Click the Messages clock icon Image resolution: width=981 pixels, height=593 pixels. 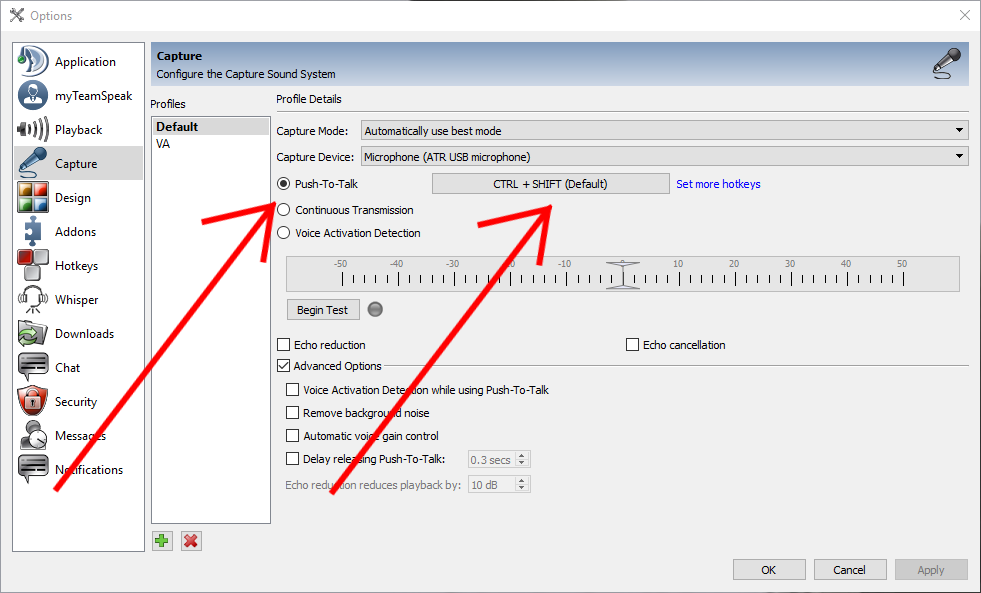point(33,435)
